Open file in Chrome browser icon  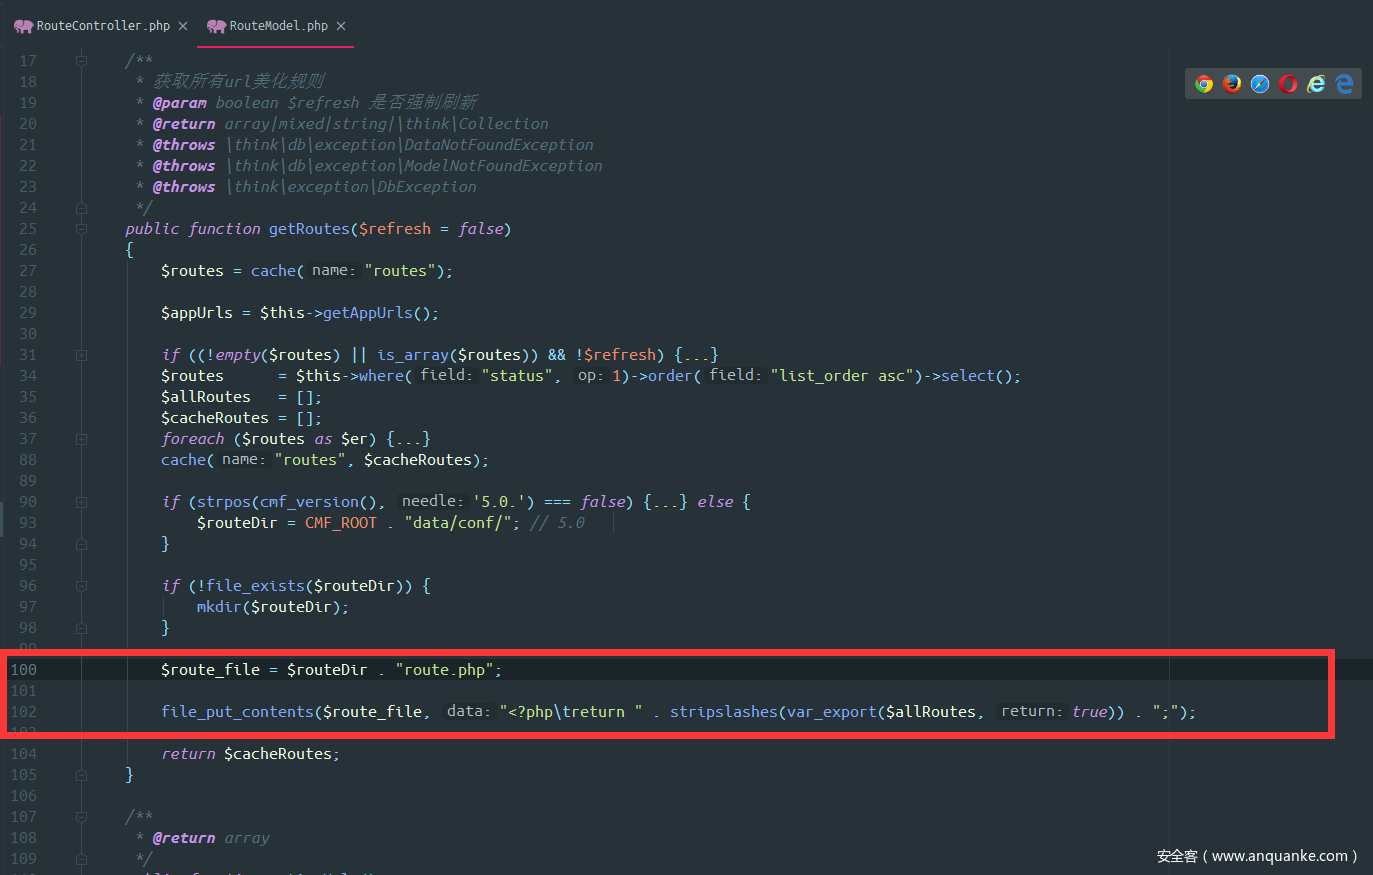click(1204, 84)
